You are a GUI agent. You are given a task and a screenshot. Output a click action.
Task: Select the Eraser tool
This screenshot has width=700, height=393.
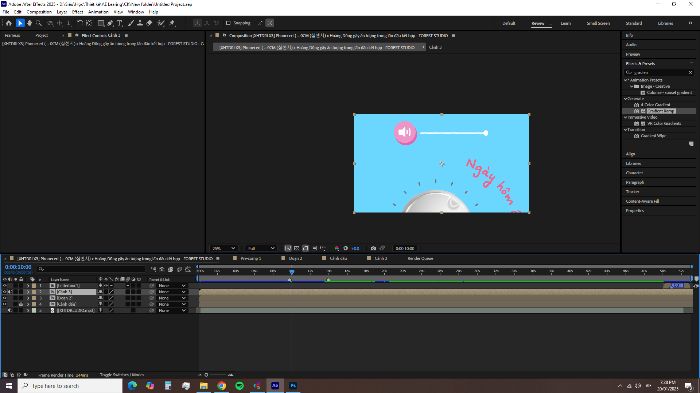pos(150,23)
